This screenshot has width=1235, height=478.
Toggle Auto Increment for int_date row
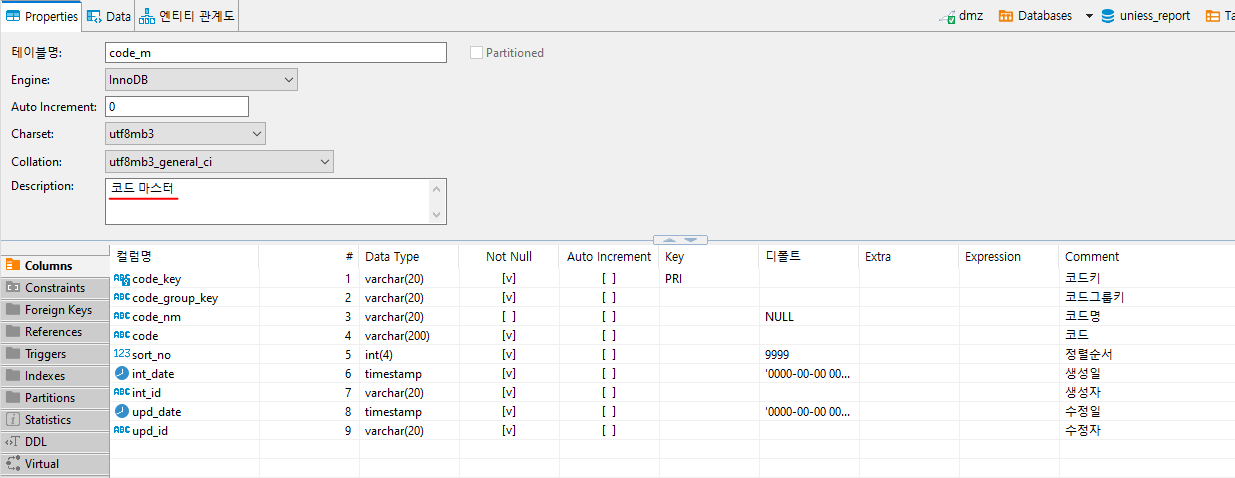[x=609, y=374]
